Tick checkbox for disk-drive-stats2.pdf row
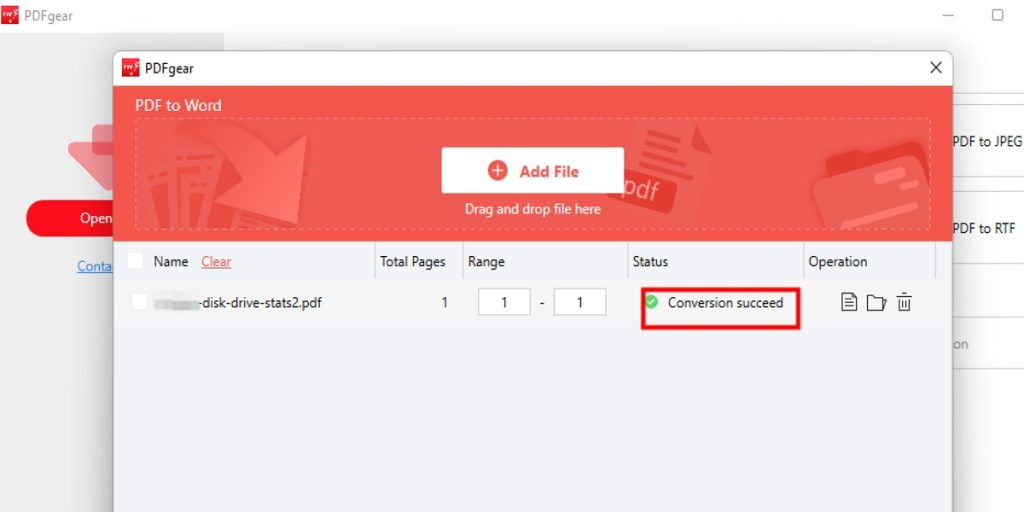 (x=139, y=302)
